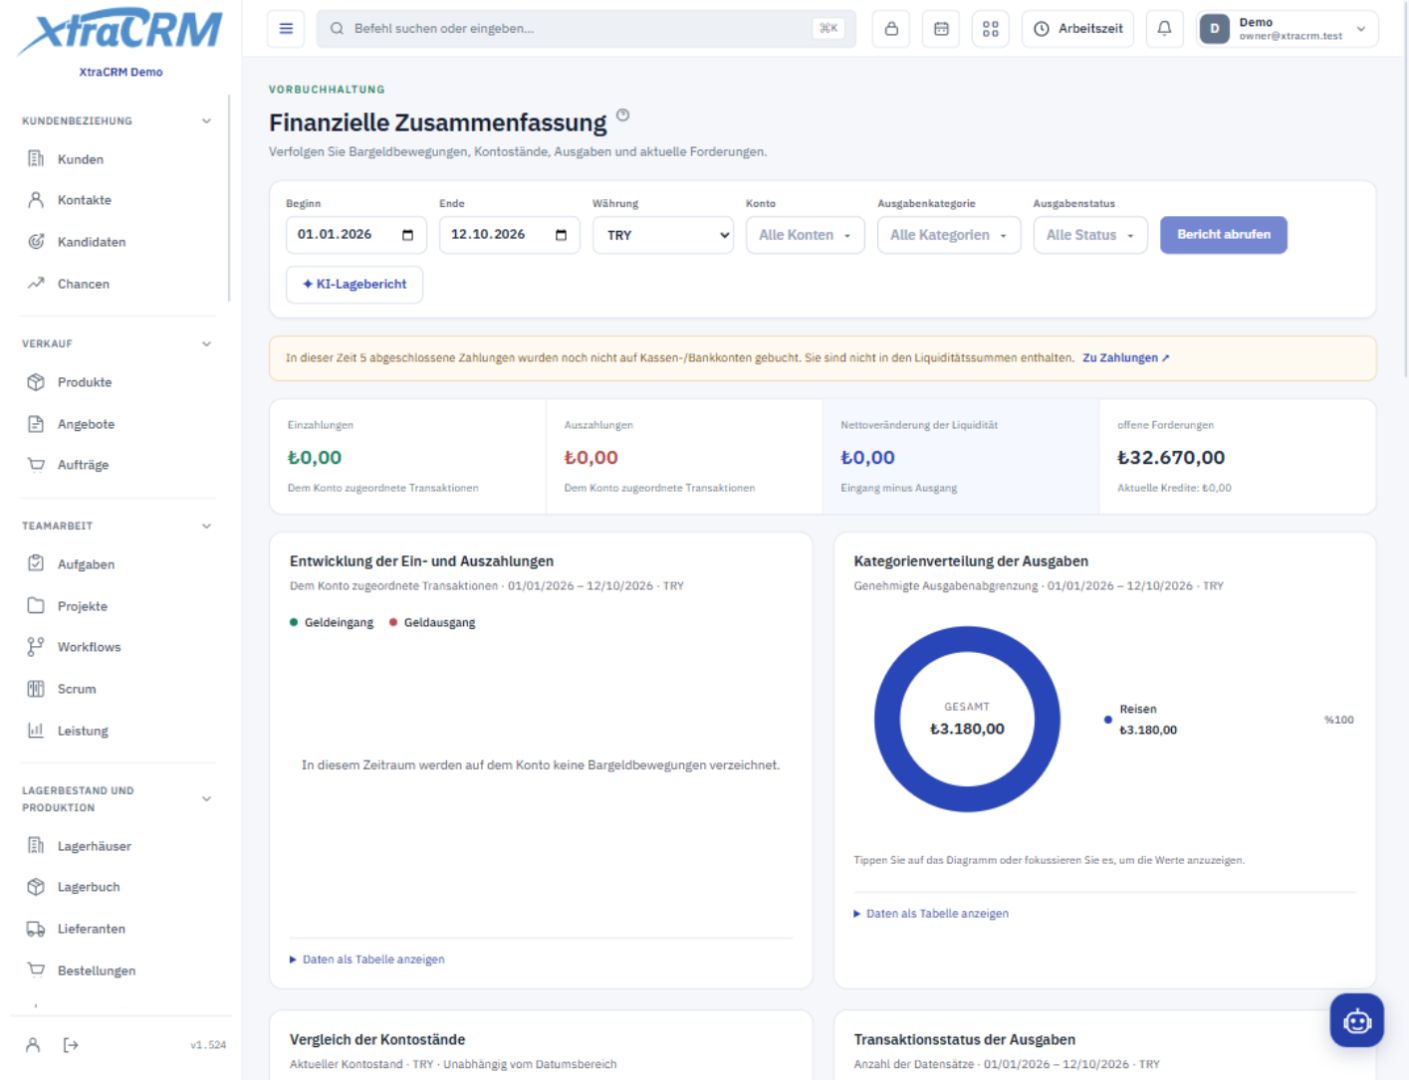Collapse the Lagerbestand und Produktion section

coord(207,799)
